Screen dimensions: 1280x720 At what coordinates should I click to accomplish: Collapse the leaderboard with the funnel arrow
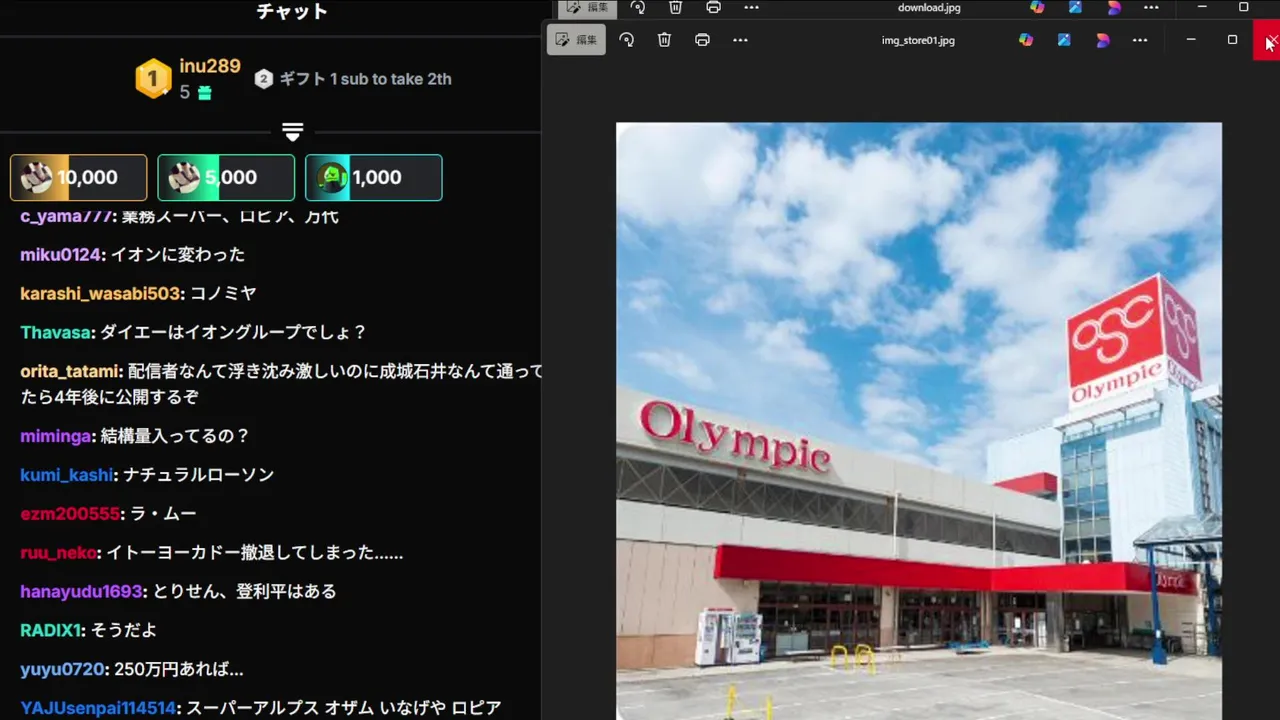pos(292,132)
